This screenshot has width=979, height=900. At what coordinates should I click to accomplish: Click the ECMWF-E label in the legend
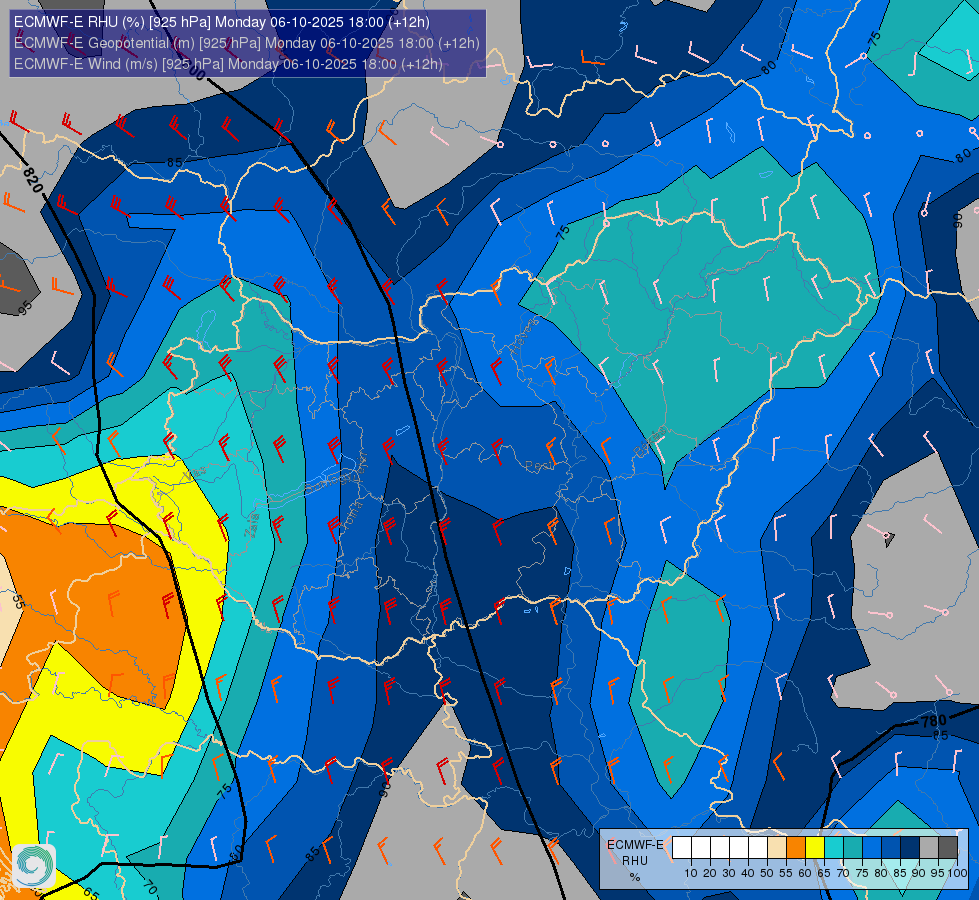tap(635, 844)
